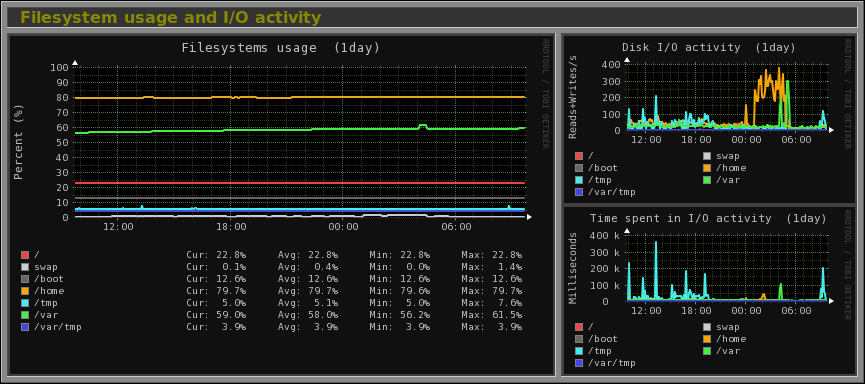Click the 06:00 marker on Time spent graph axis
This screenshot has width=865, height=384.
point(797,311)
